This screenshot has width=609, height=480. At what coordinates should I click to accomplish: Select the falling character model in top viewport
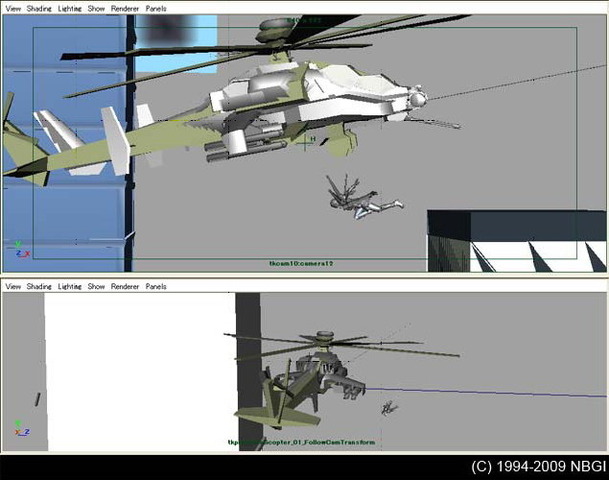click(x=360, y=198)
